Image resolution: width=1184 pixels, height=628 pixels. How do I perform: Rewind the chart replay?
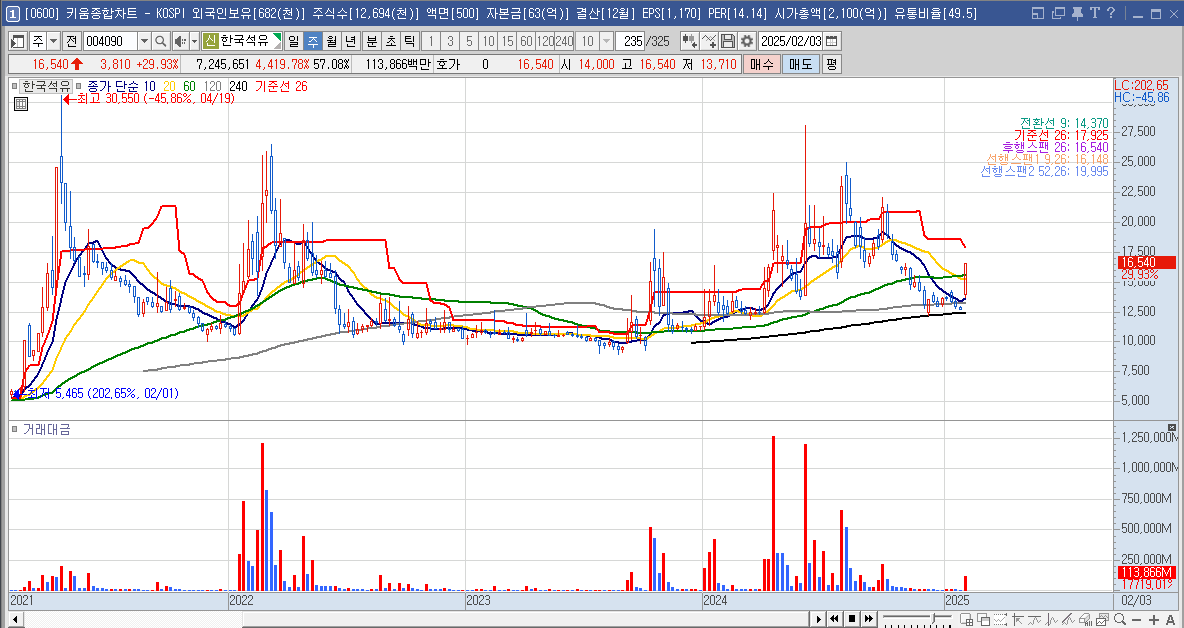point(834,619)
